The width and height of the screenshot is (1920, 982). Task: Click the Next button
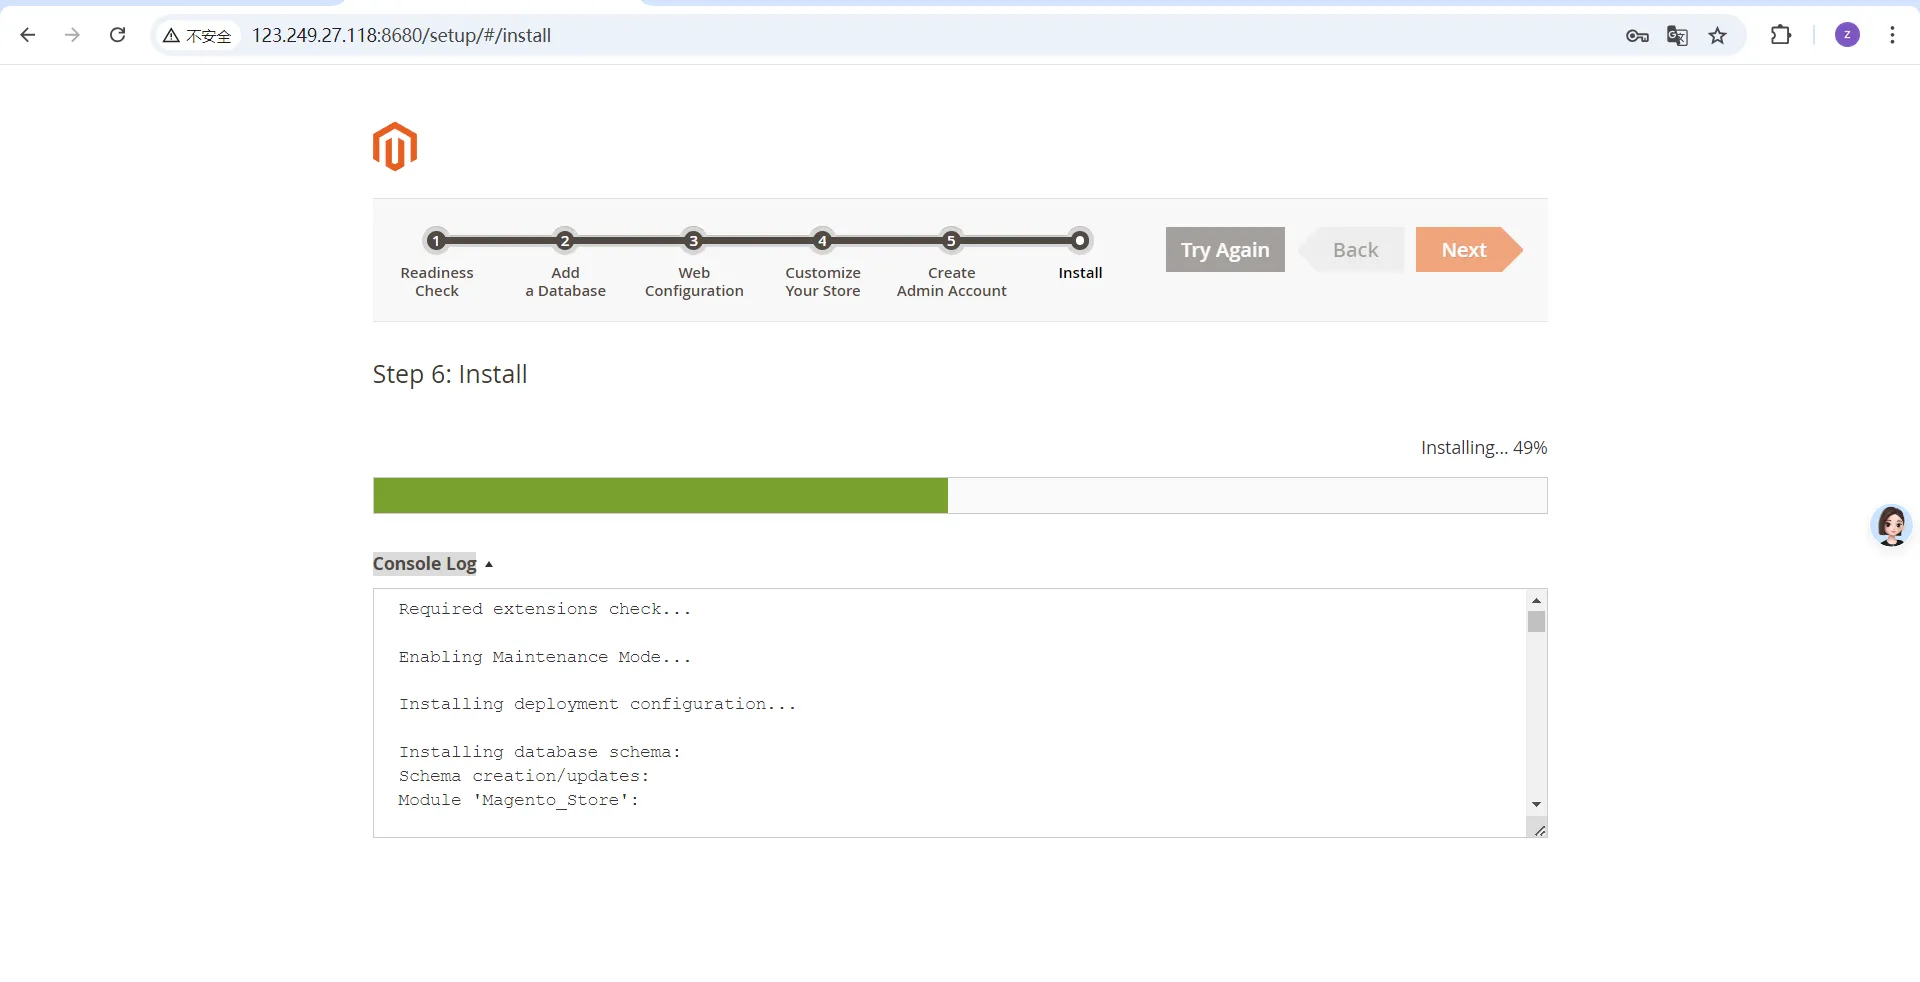tap(1469, 250)
